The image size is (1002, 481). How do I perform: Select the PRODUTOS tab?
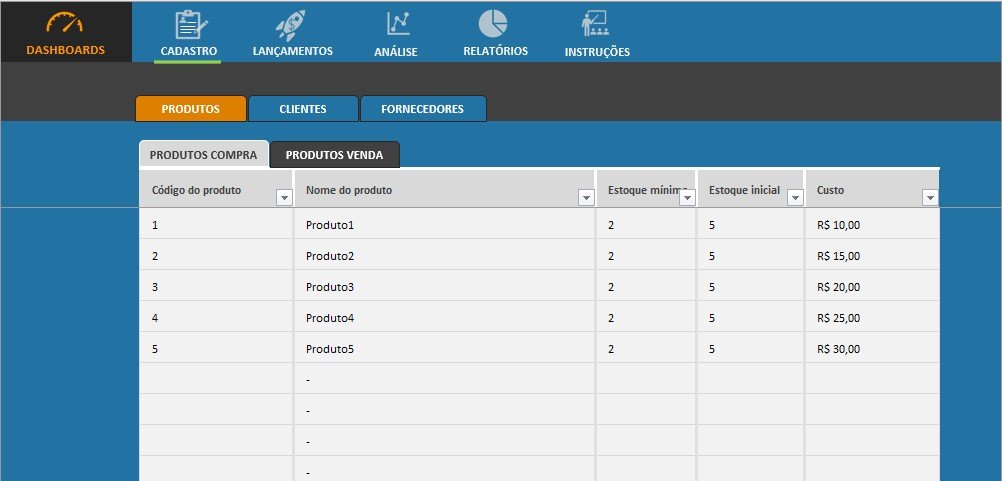click(190, 109)
